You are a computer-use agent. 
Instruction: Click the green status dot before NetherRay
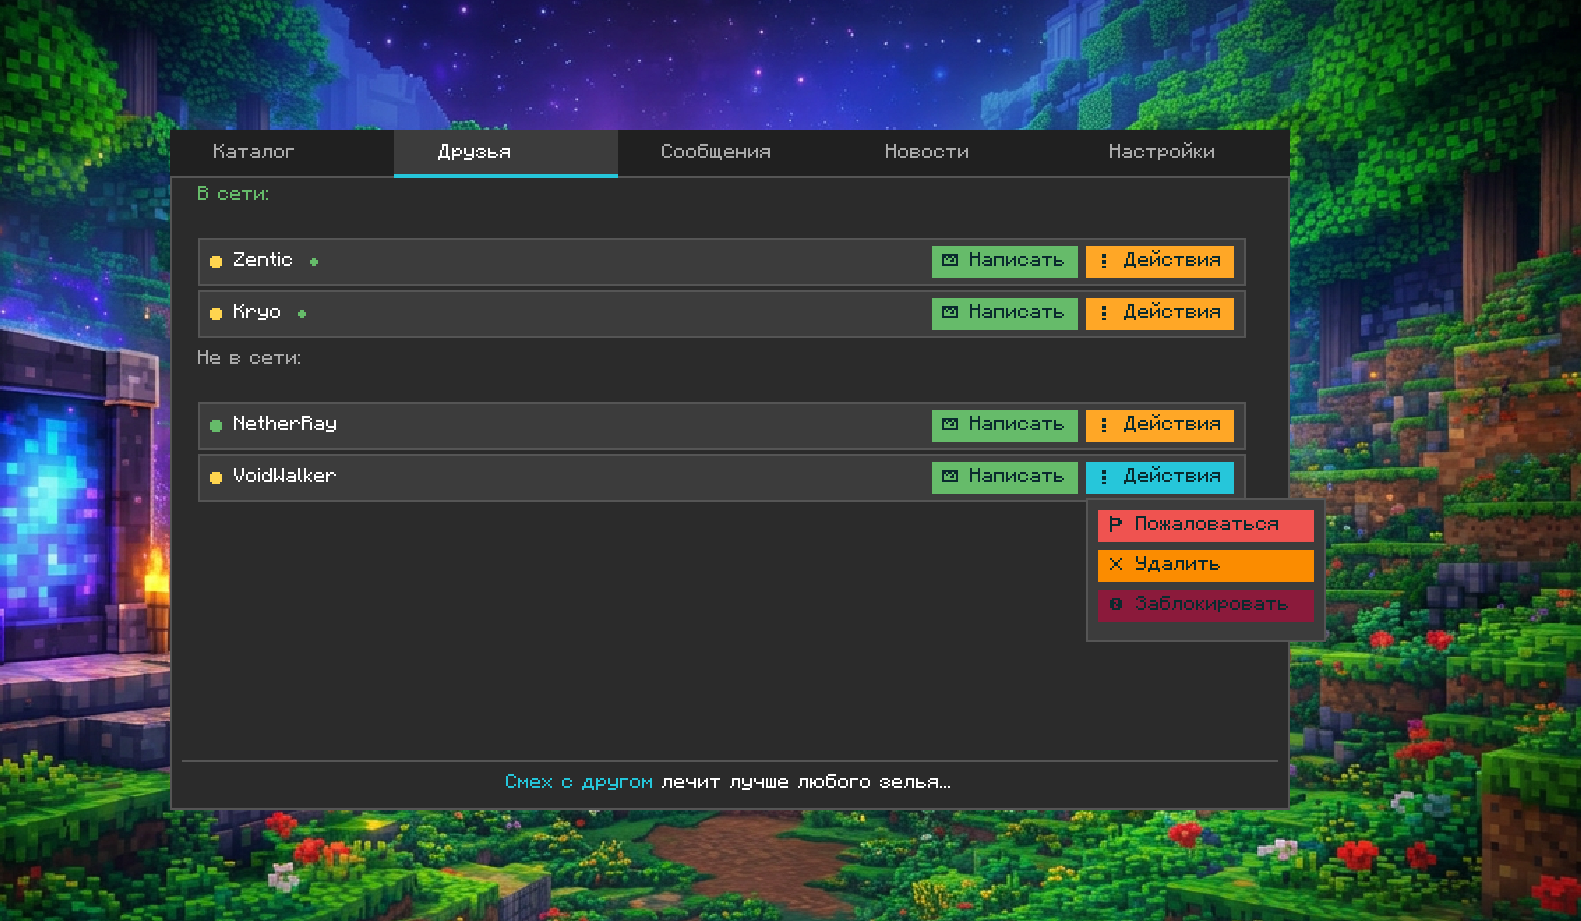pyautogui.click(x=216, y=426)
